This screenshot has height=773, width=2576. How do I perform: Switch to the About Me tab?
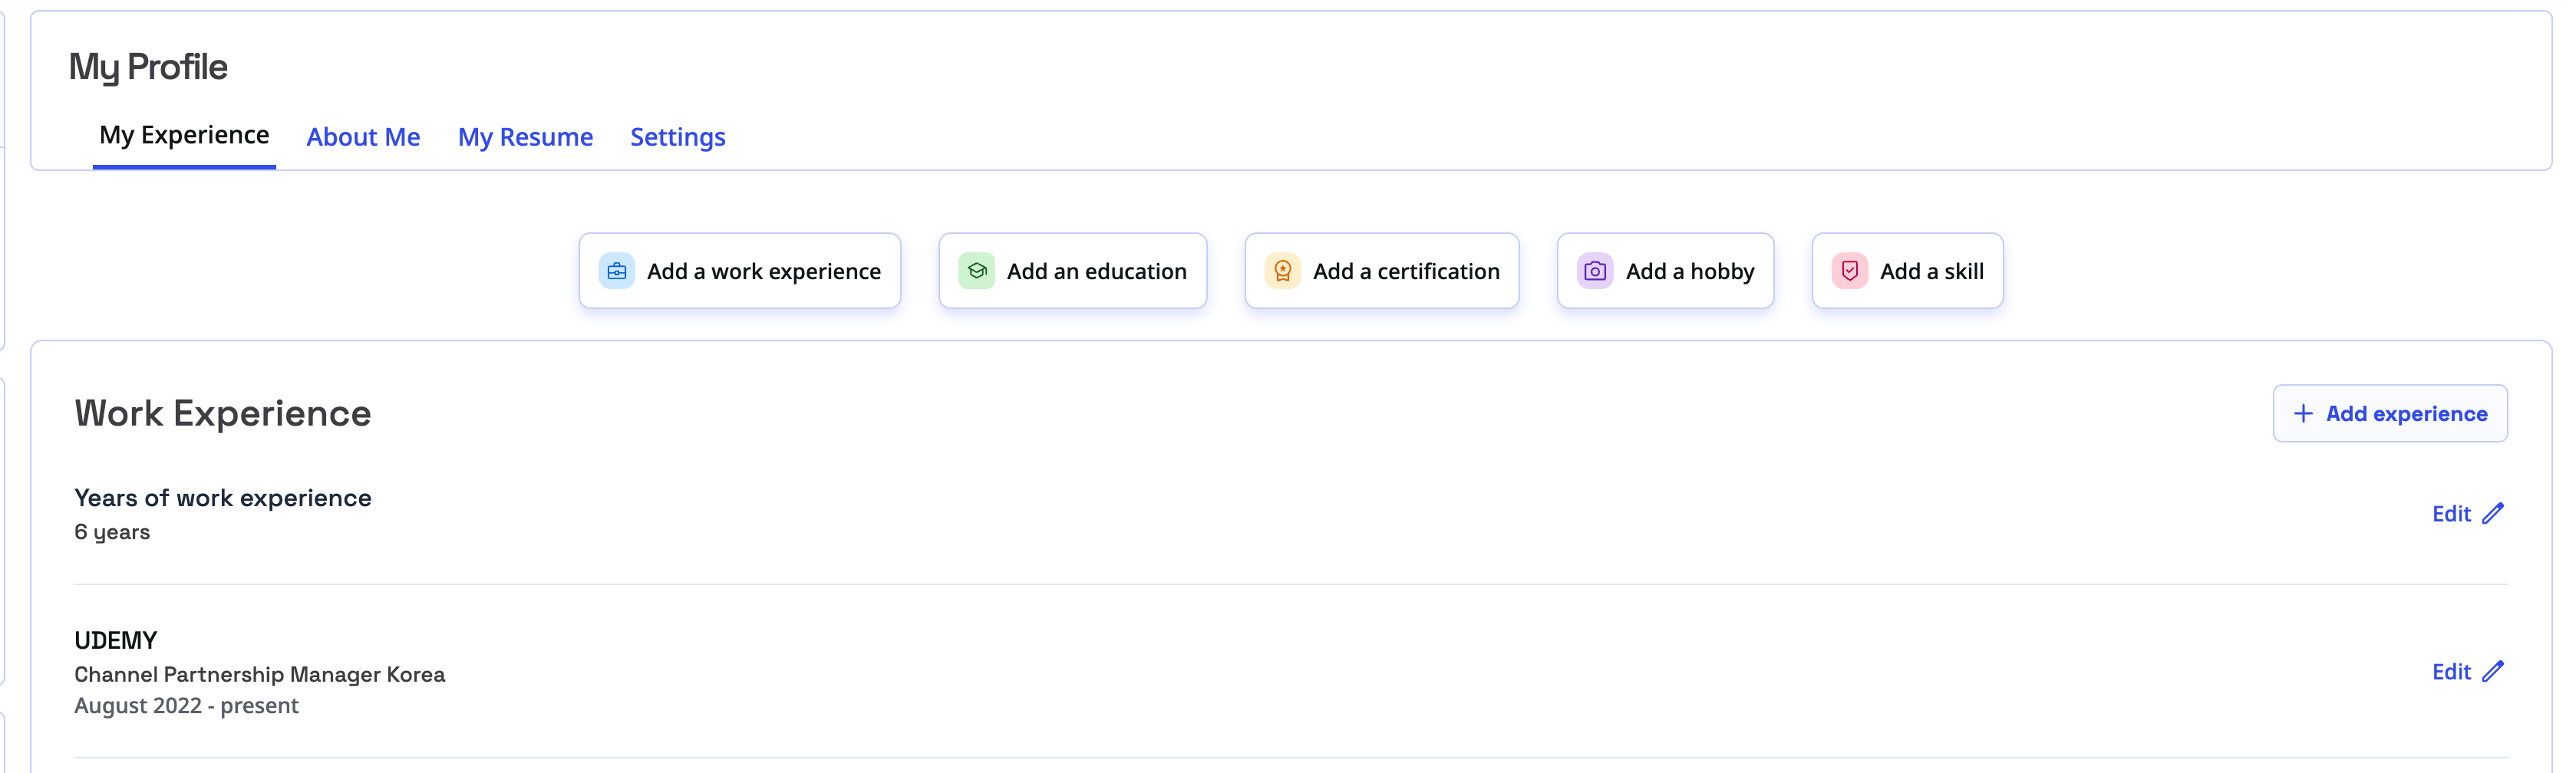[363, 137]
